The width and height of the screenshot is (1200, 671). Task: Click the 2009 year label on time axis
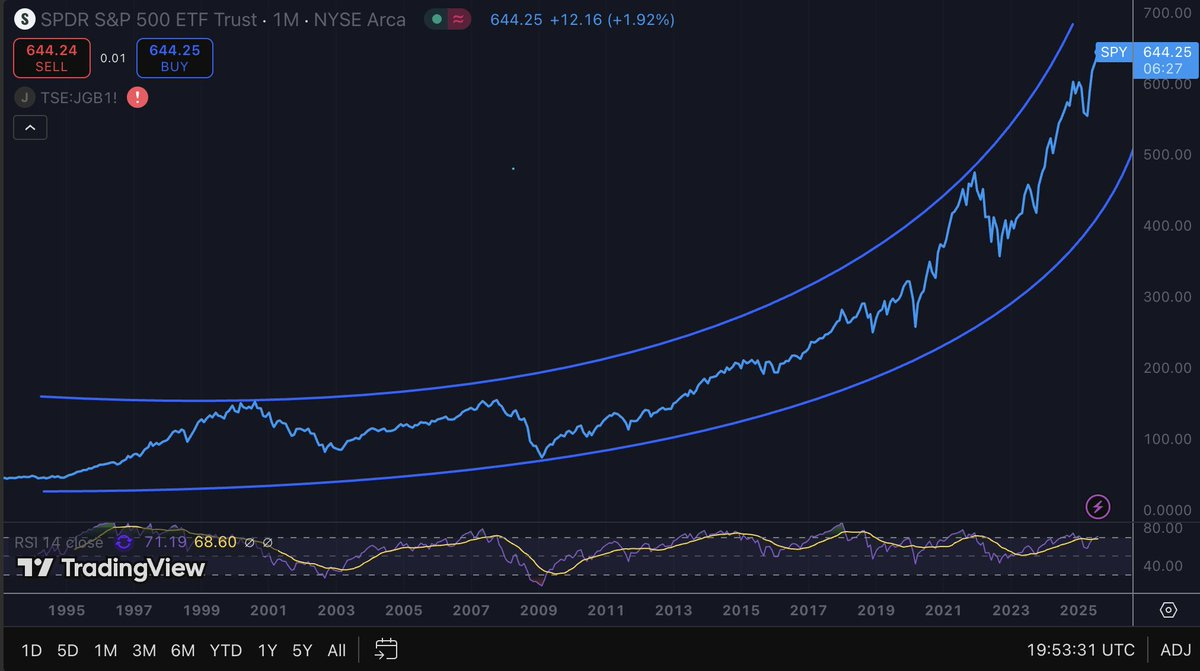pos(539,610)
